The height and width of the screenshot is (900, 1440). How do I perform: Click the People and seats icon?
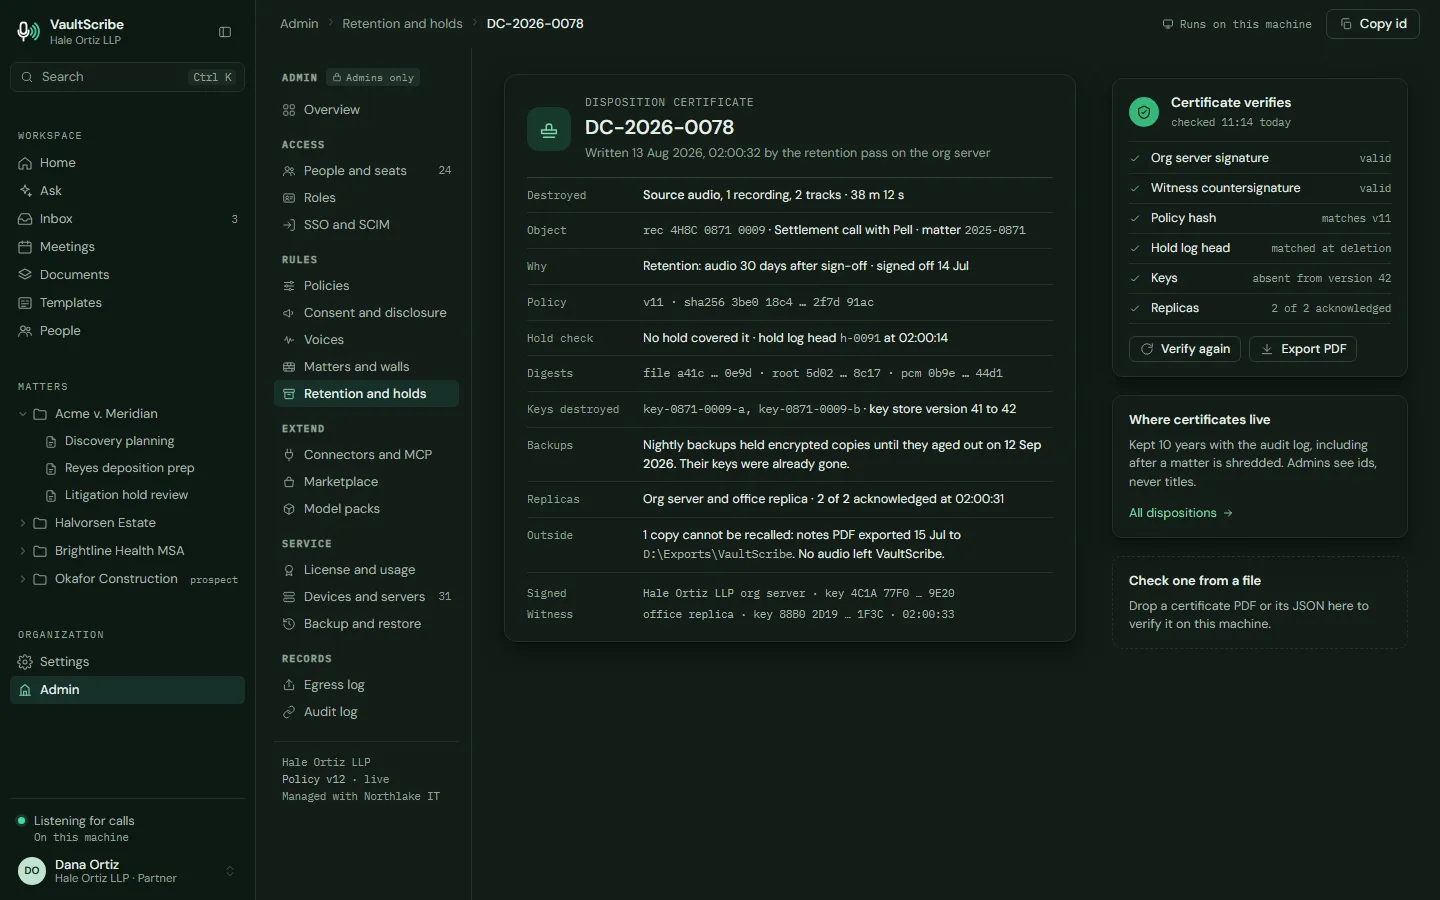click(289, 171)
